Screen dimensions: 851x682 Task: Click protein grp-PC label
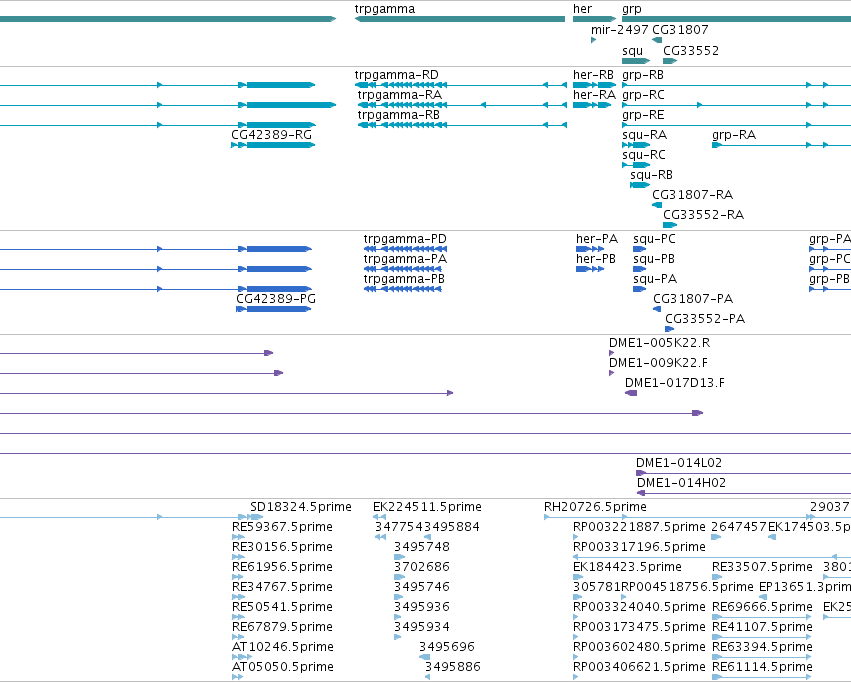[830, 259]
